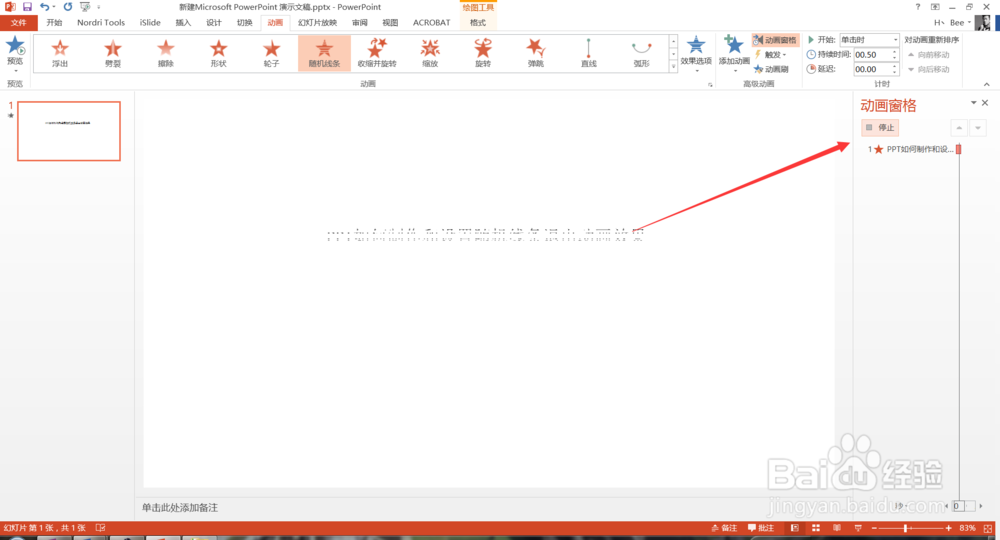The image size is (1000, 540).
Task: Apply the Wipe animation effect
Action: tap(166, 53)
